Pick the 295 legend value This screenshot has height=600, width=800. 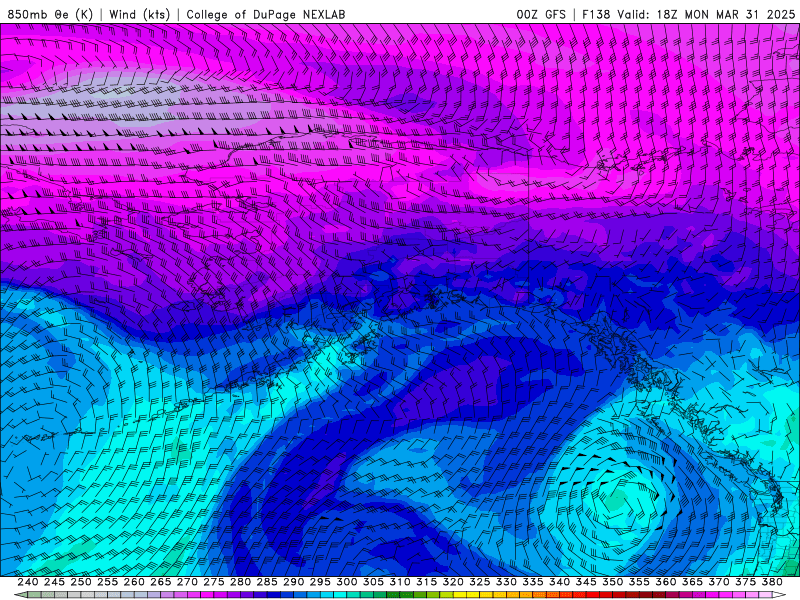[320, 582]
